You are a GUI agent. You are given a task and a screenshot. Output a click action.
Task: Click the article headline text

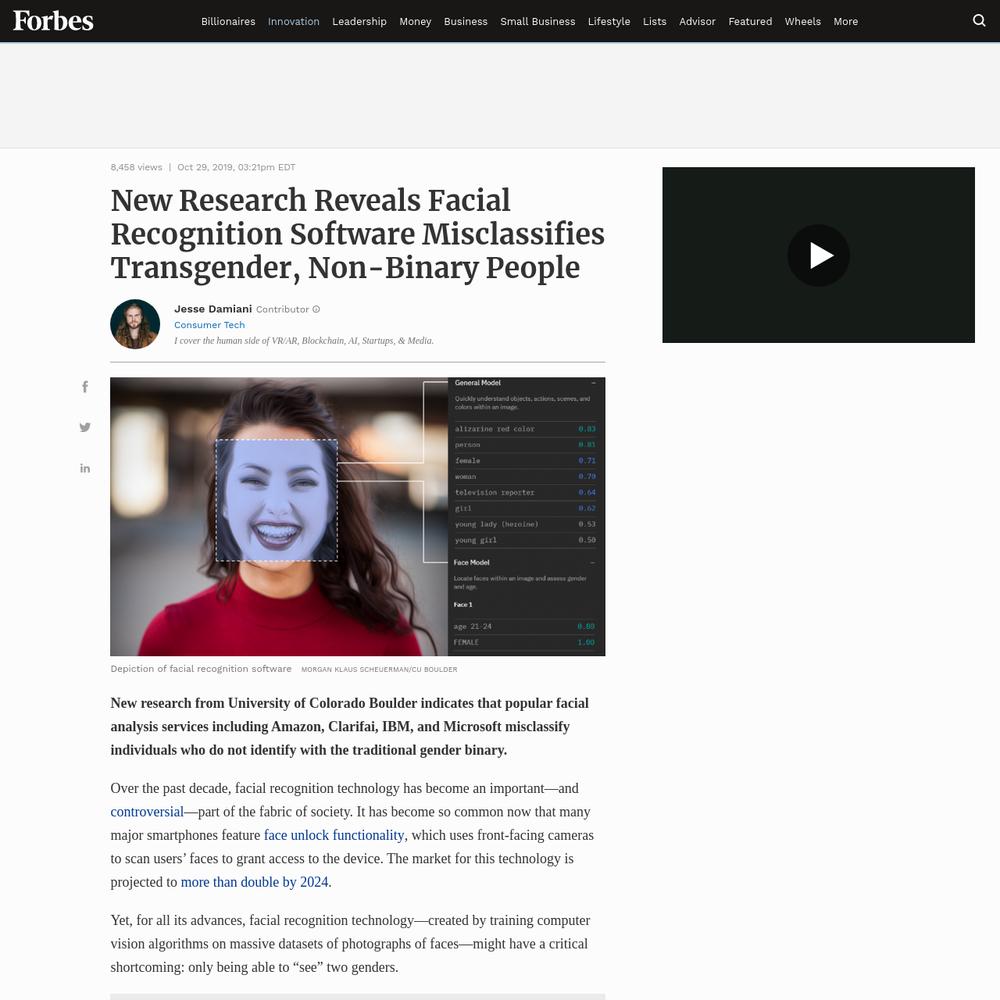coord(357,233)
